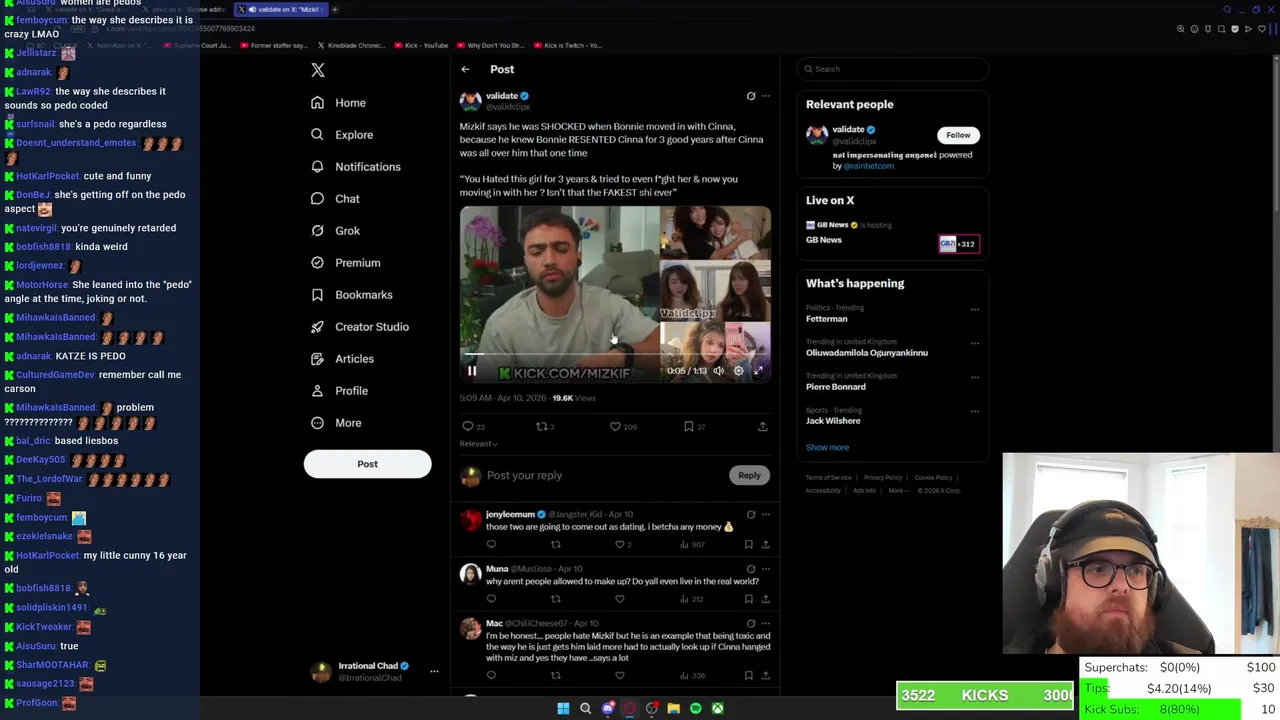Open Xbox app from taskbar
The width and height of the screenshot is (1280, 720).
pyautogui.click(x=718, y=709)
